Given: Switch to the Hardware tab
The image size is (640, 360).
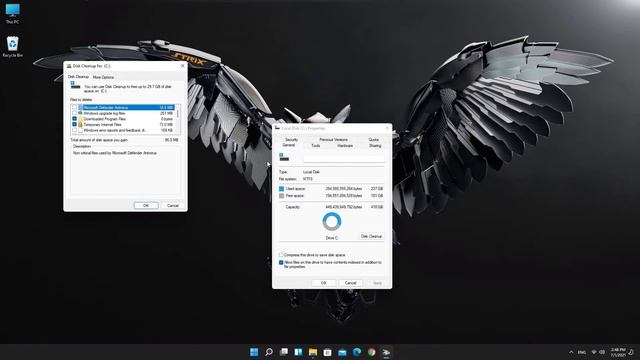Looking at the screenshot, I should click(x=345, y=146).
